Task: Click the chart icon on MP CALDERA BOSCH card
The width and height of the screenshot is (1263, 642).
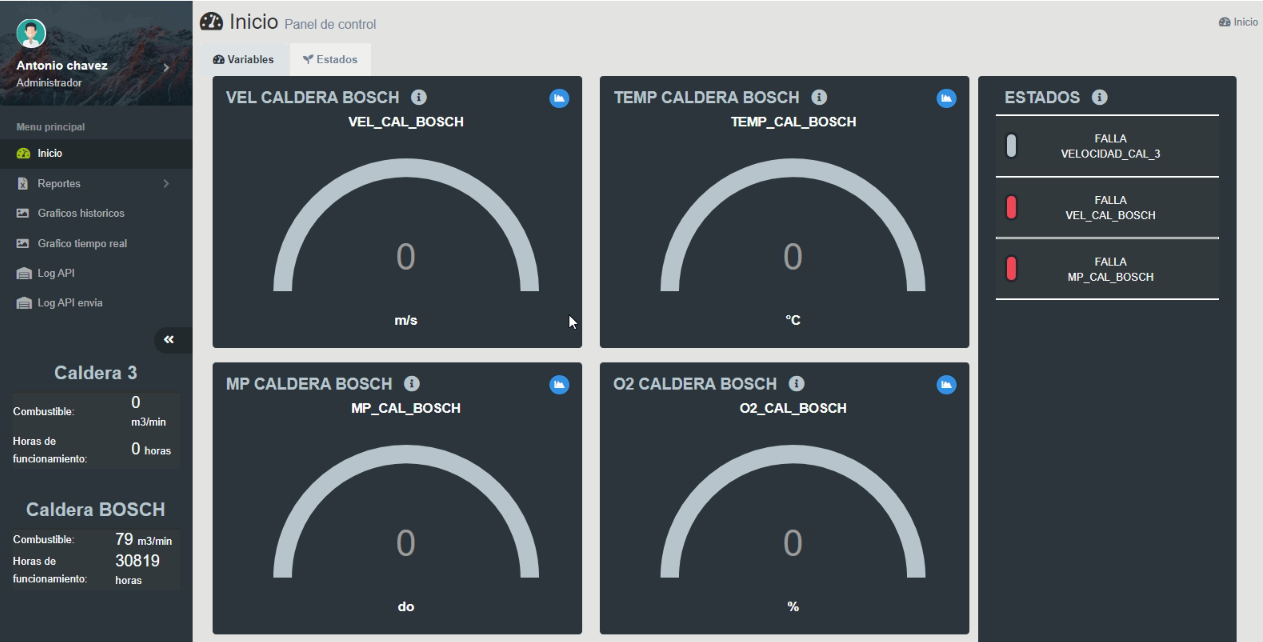Action: [559, 384]
